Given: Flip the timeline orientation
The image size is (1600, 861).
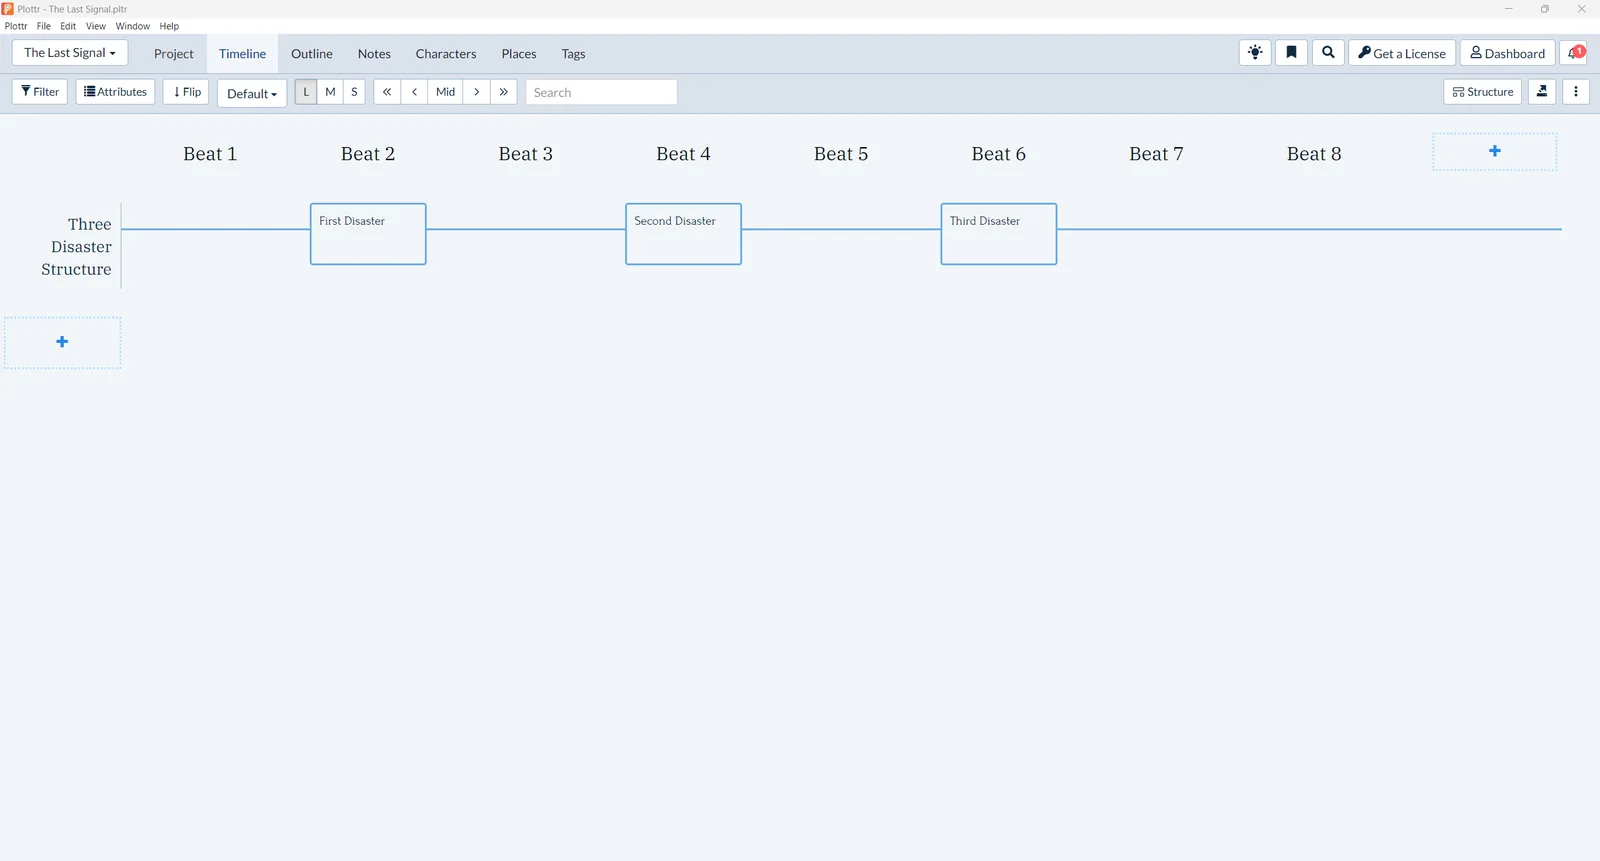Looking at the screenshot, I should [x=186, y=92].
